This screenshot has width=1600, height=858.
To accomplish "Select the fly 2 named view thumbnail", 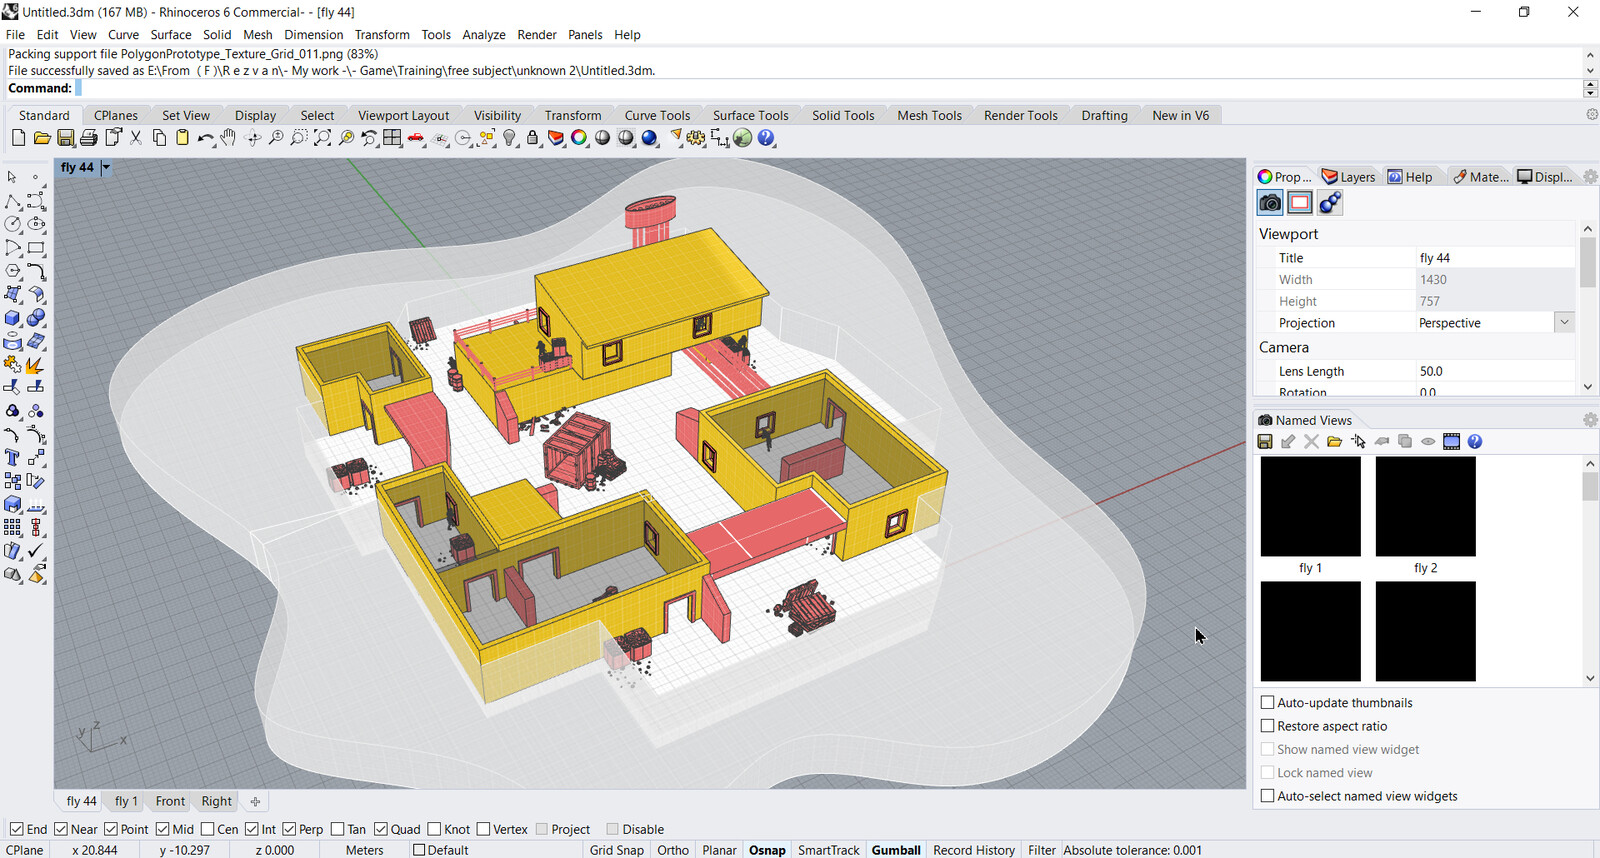I will [x=1426, y=506].
